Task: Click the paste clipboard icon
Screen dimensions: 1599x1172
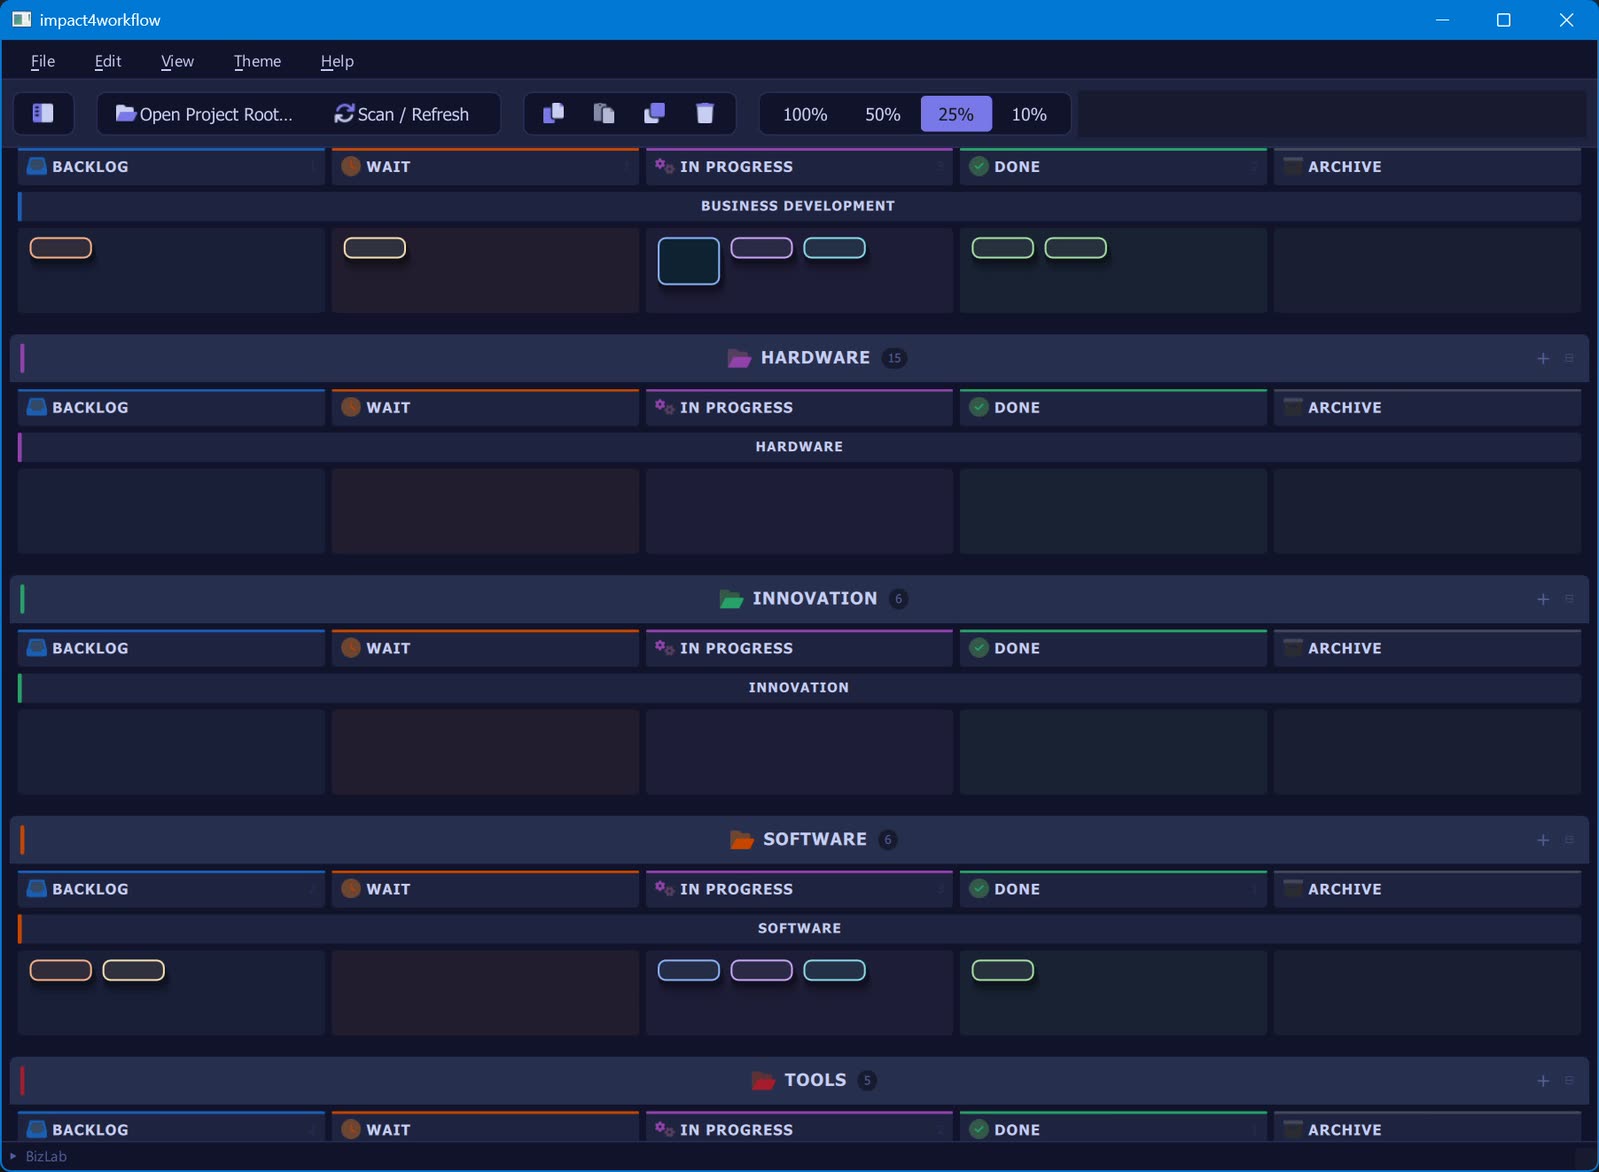Action: pyautogui.click(x=604, y=113)
